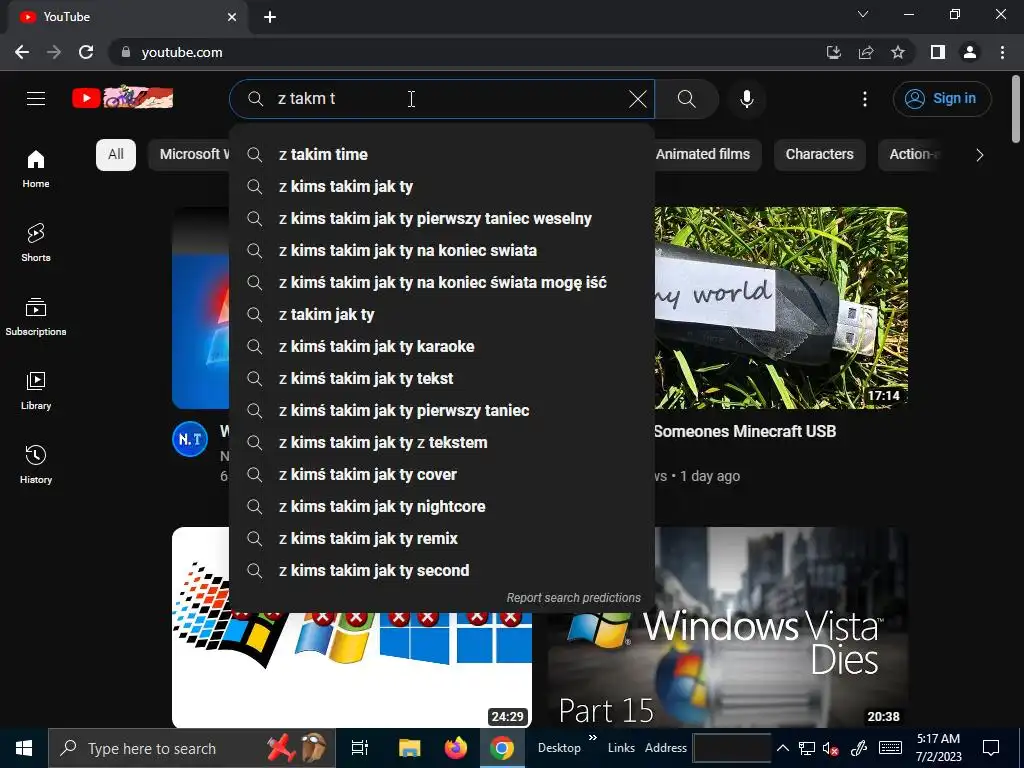Image resolution: width=1024 pixels, height=768 pixels.
Task: Open the Chrome three-dot menu
Action: [x=1002, y=52]
